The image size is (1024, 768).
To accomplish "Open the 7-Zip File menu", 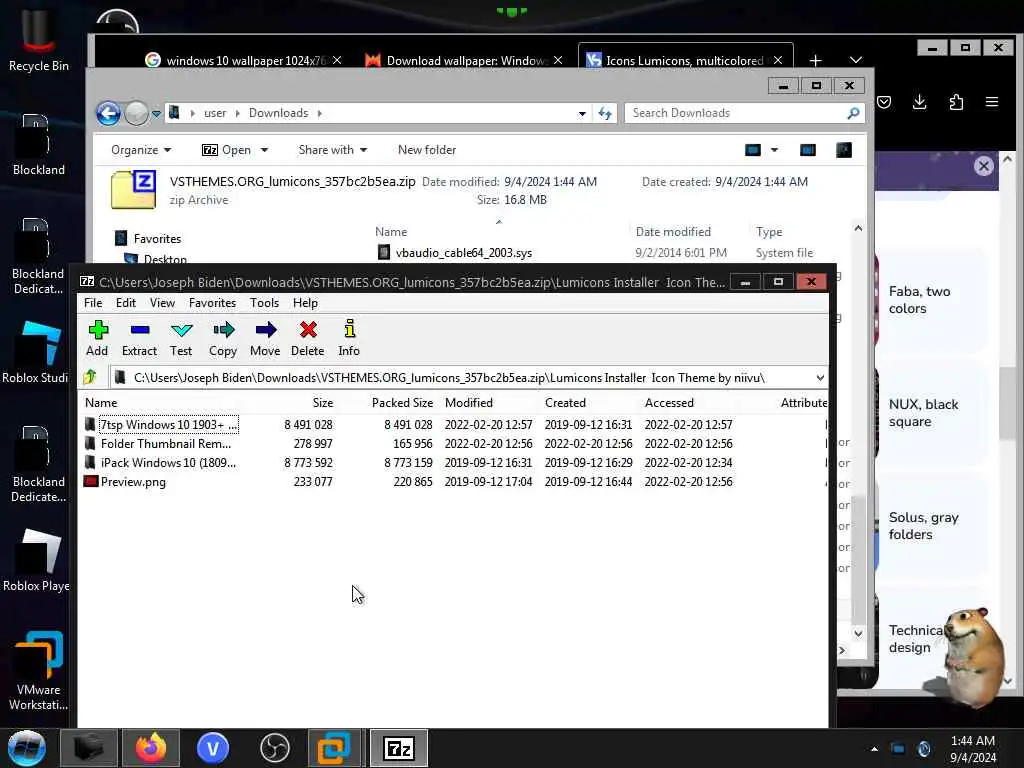I will point(93,303).
